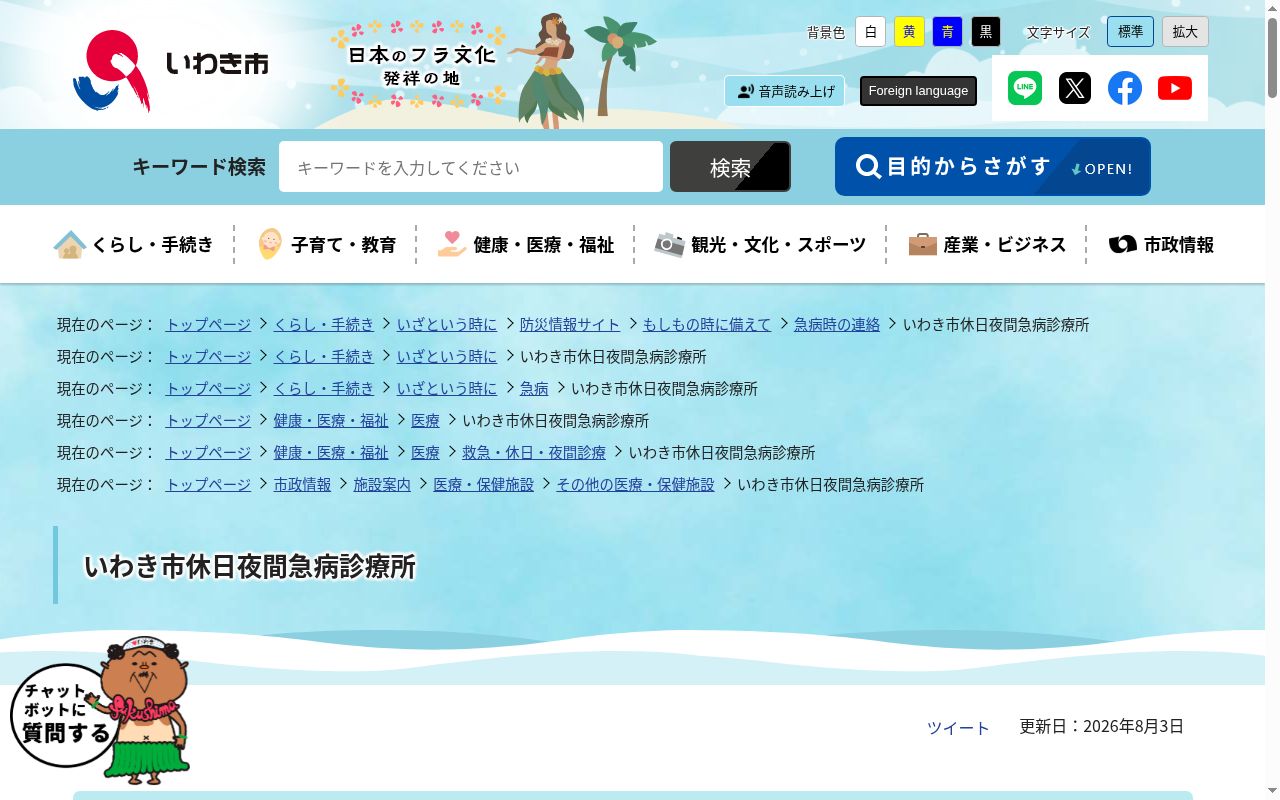Follow the もしもの時に備えて breadcrumb link
1280x800 pixels.
(x=707, y=324)
